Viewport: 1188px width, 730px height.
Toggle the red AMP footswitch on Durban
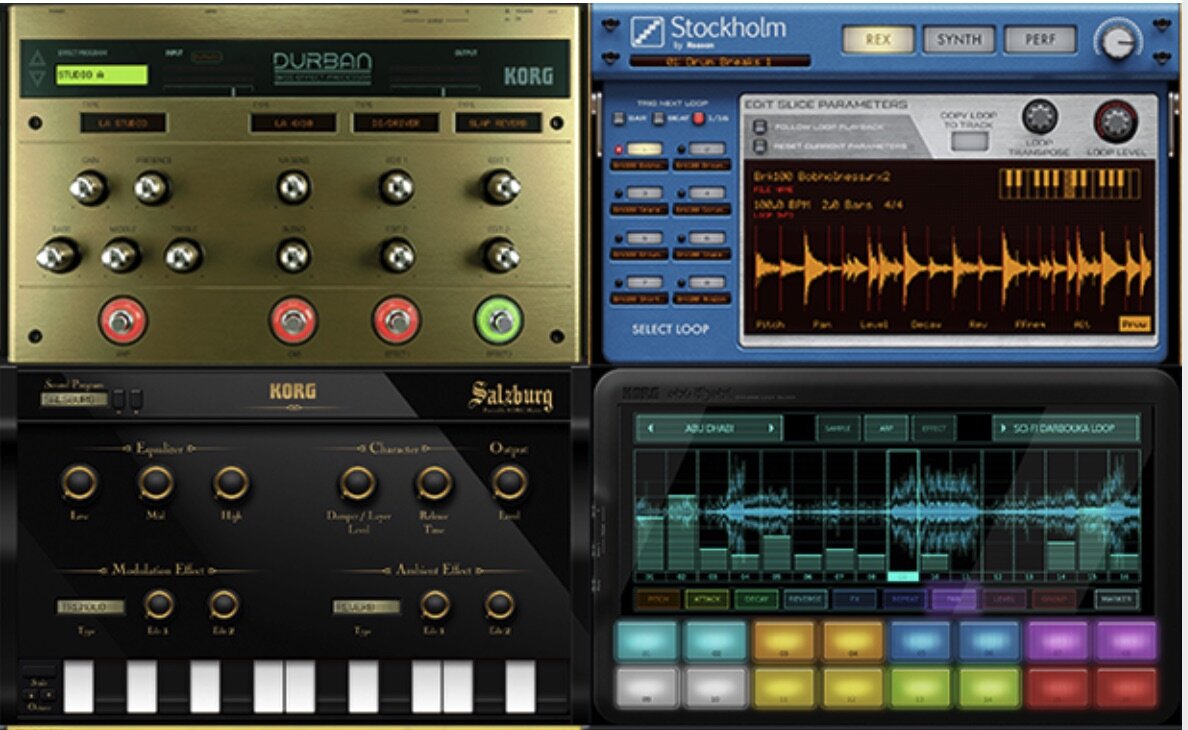(122, 321)
